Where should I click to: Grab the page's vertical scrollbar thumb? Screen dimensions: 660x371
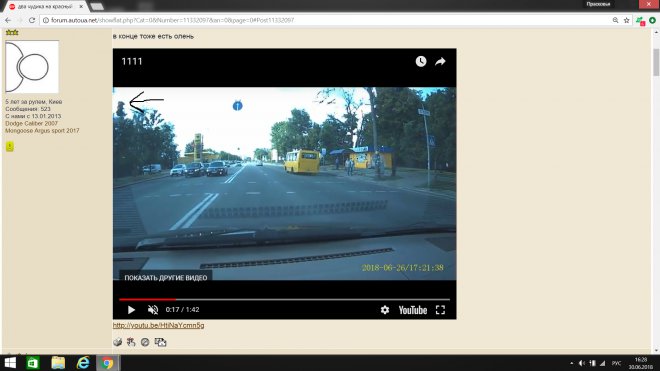click(x=656, y=62)
